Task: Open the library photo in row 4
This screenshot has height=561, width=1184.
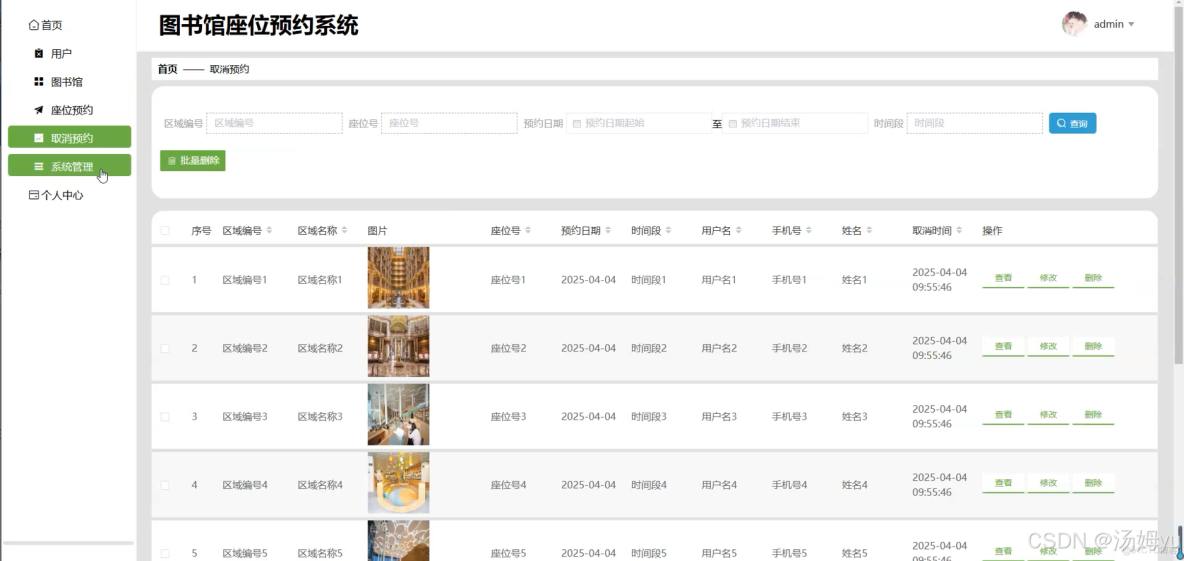Action: (x=399, y=483)
